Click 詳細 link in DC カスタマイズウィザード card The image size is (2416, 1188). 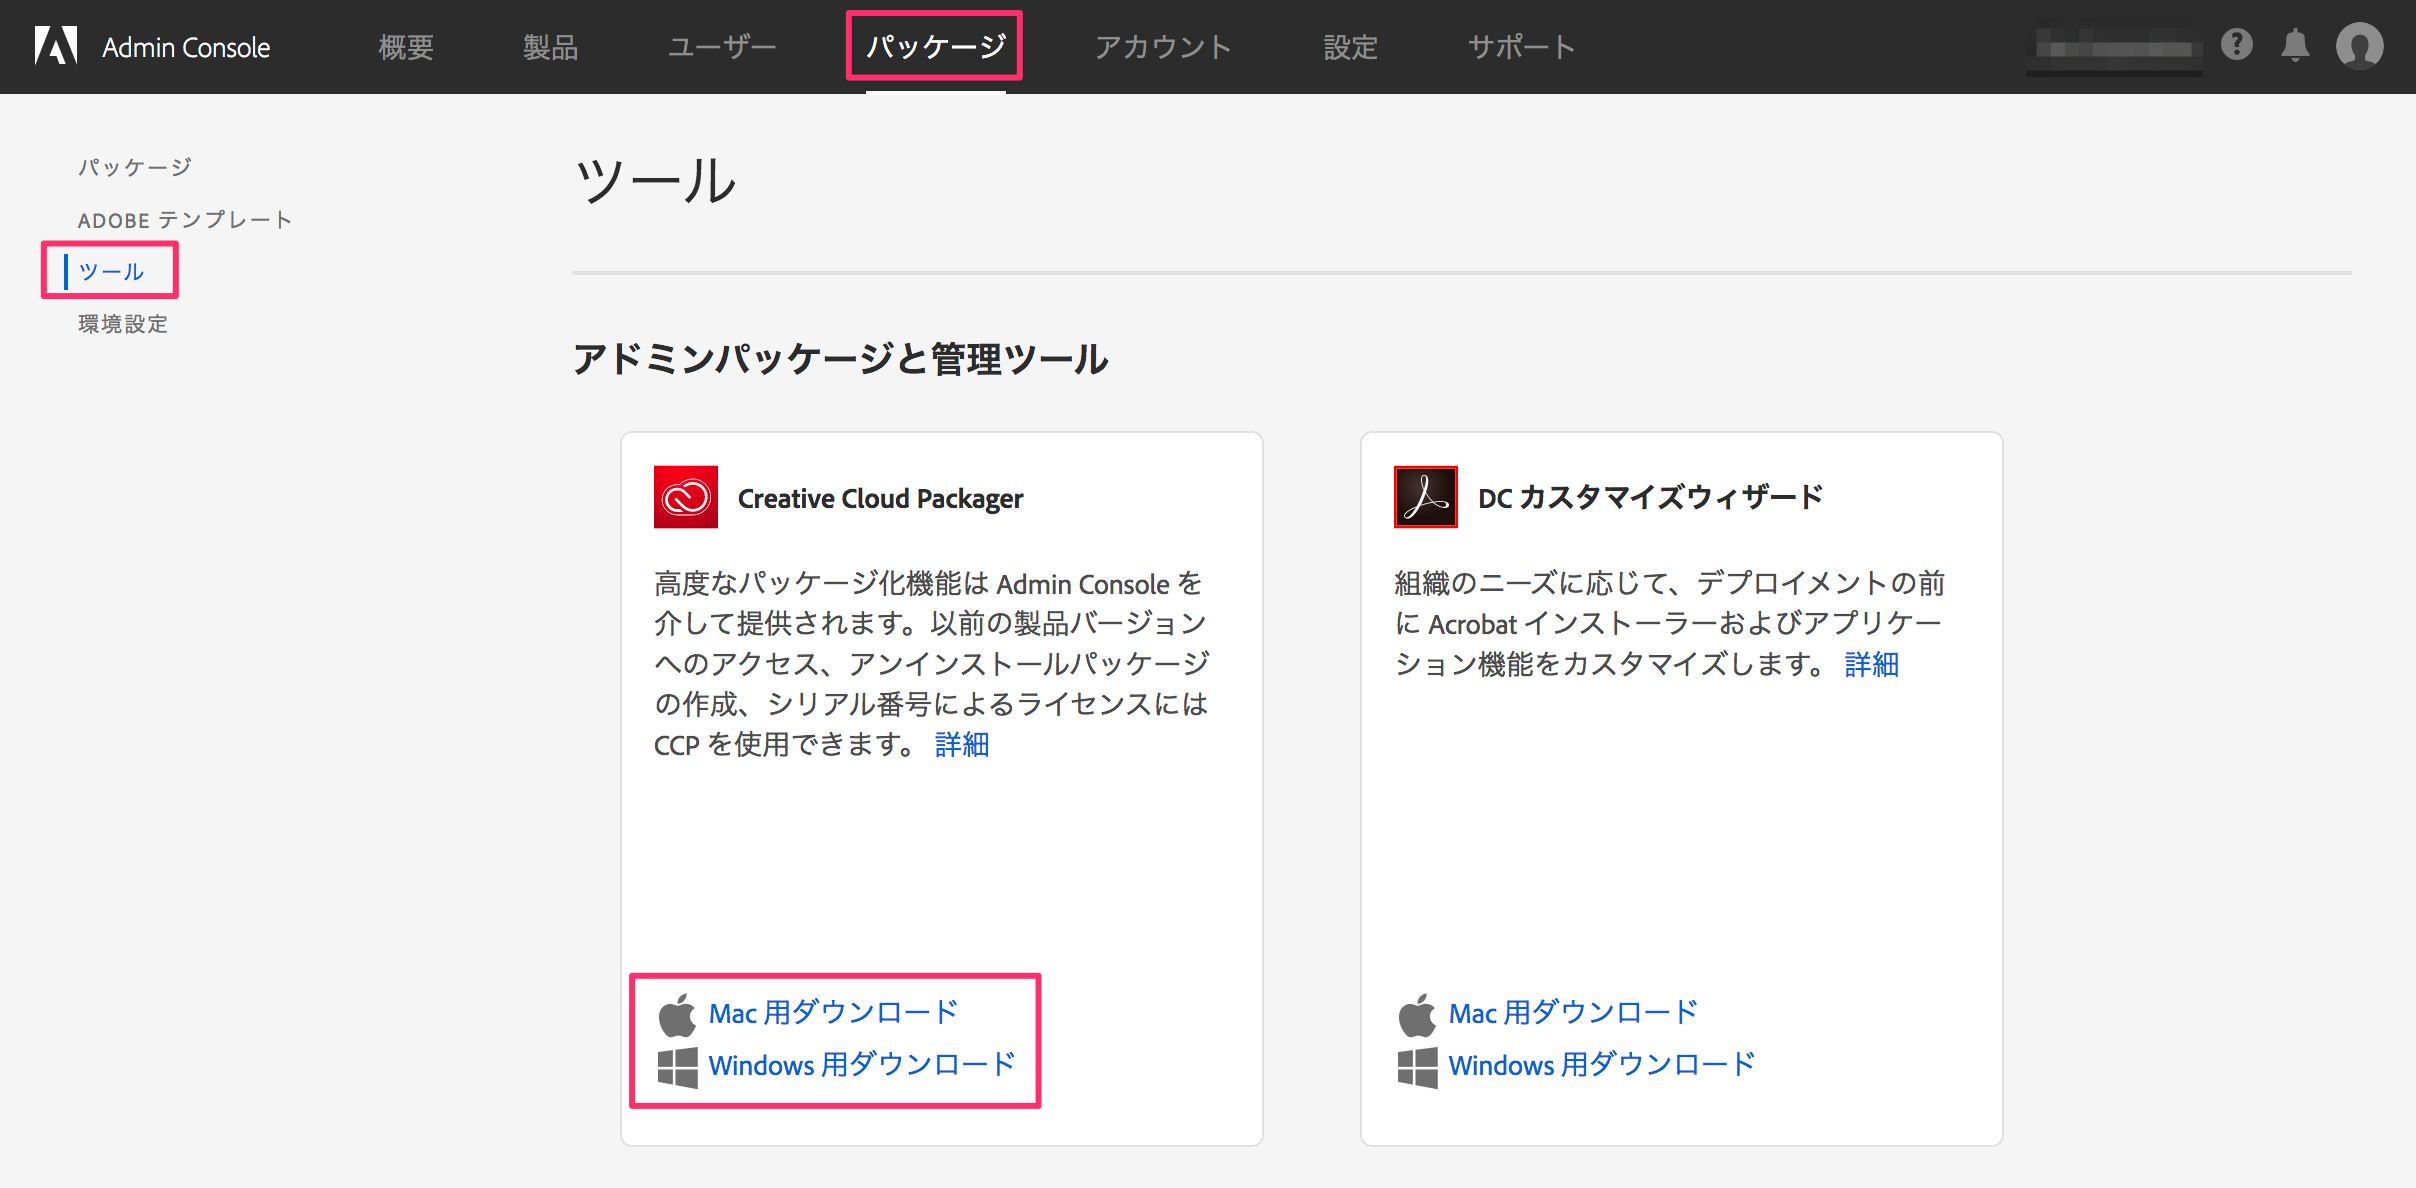(x=1872, y=664)
